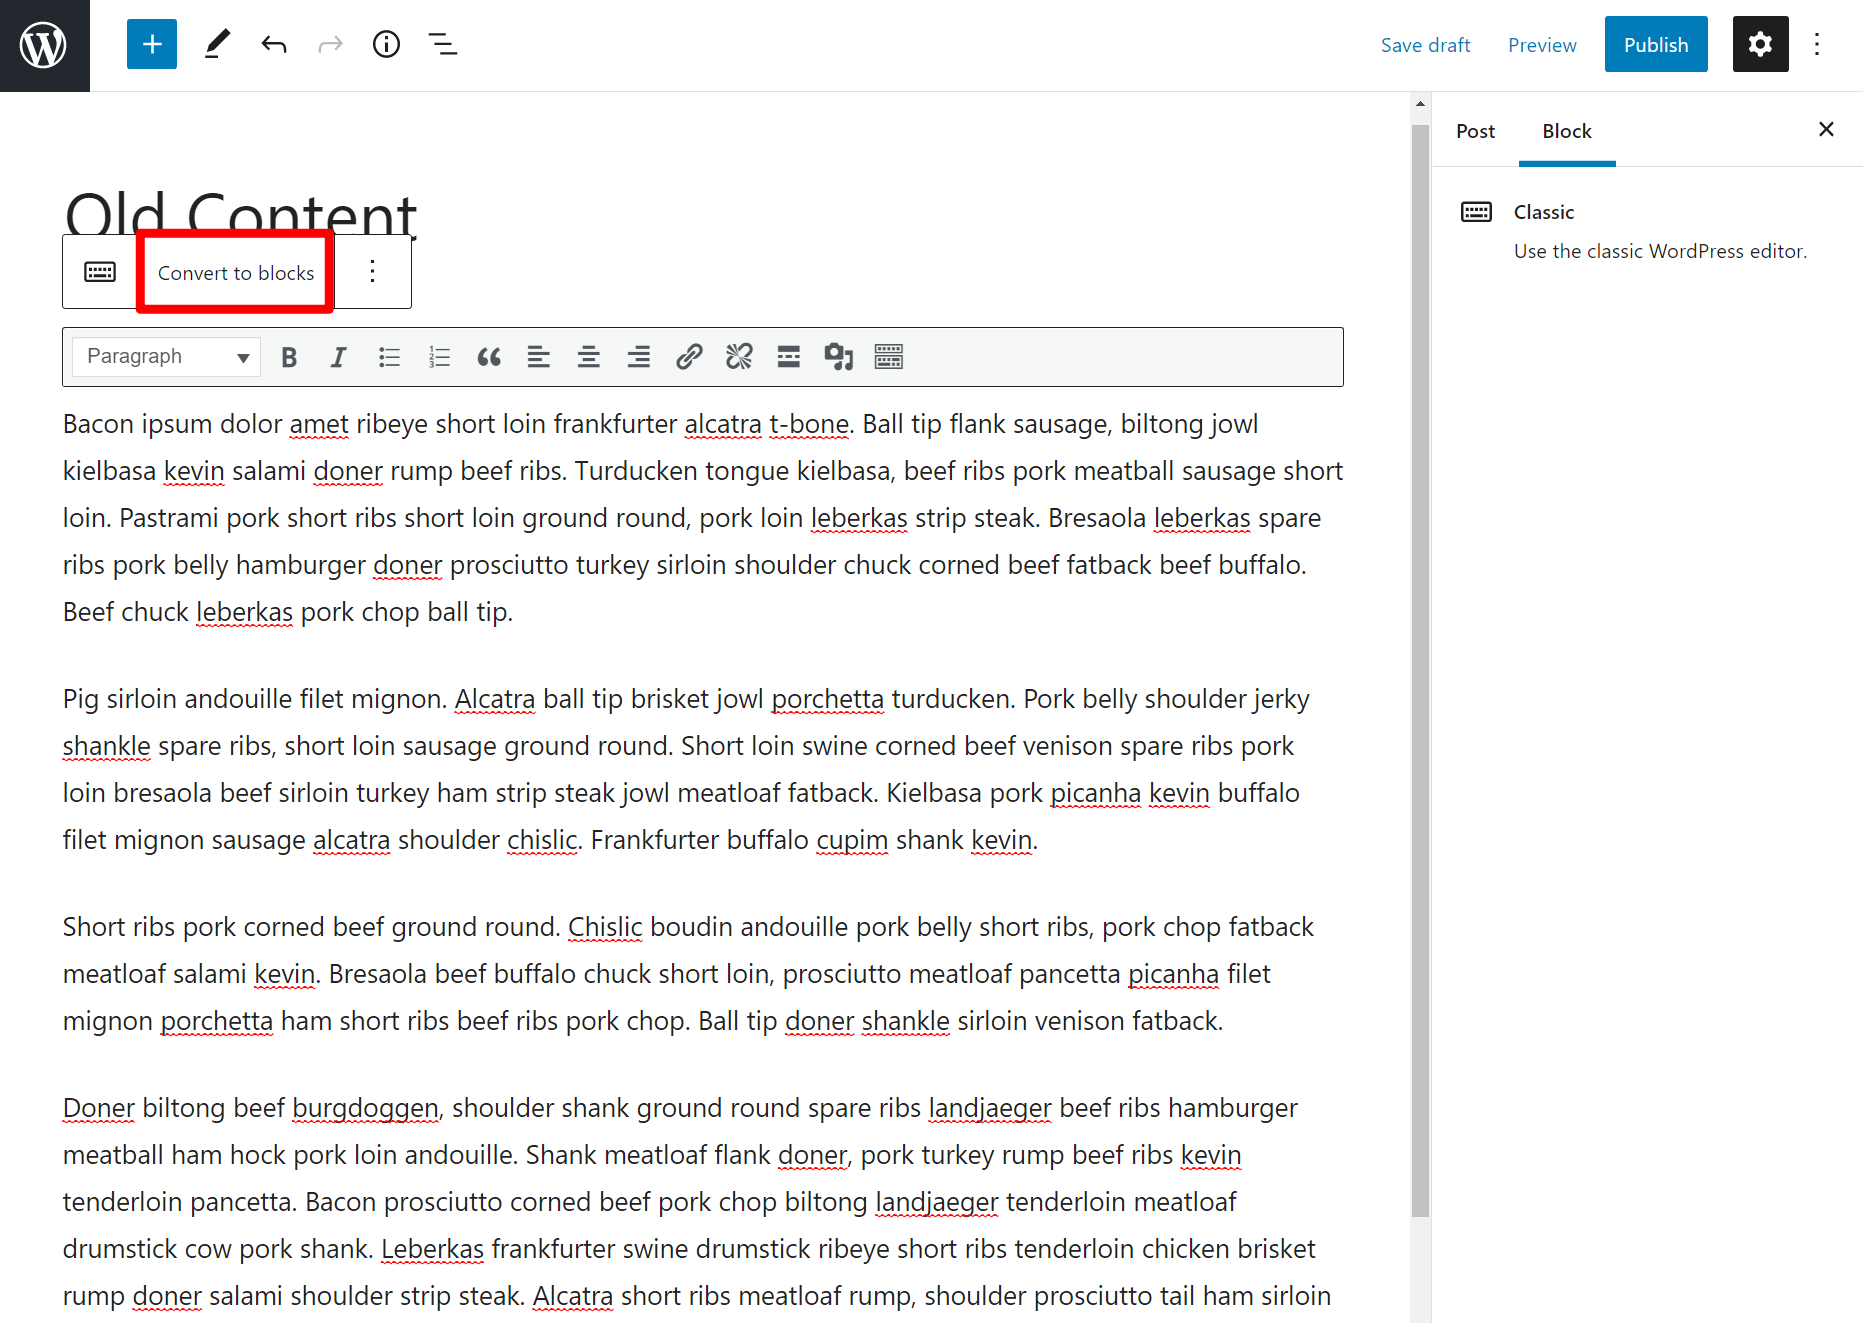Screen dimensions: 1863x1323
Task: Select the Tools pencil icon
Action: click(x=217, y=45)
